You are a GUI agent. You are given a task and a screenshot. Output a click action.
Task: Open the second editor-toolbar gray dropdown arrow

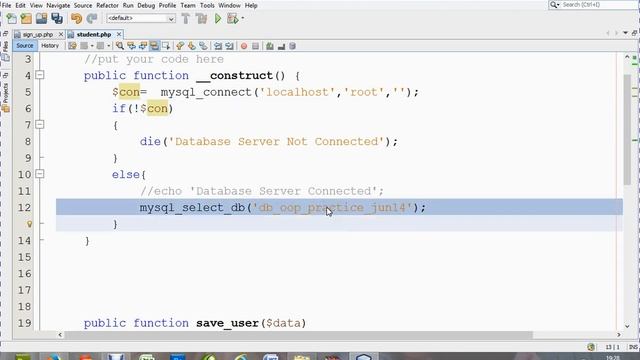108,46
